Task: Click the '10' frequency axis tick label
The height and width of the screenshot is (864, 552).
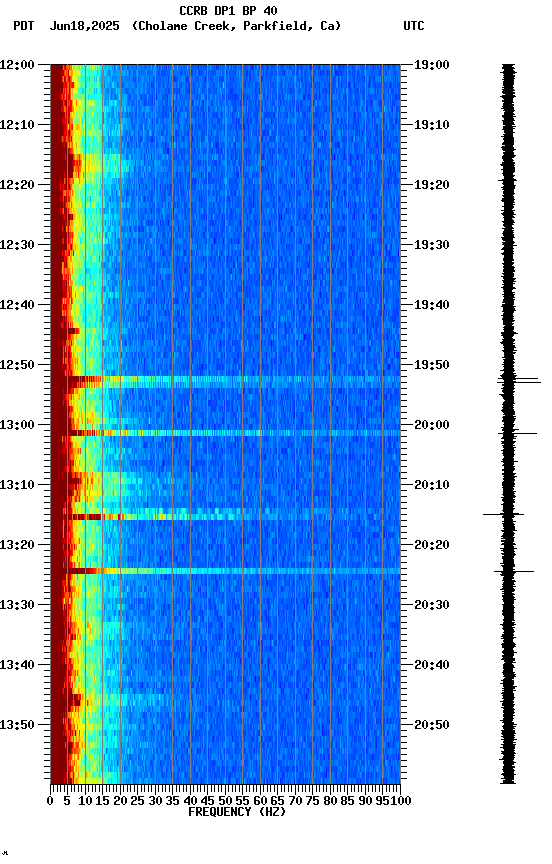Action: tap(85, 801)
